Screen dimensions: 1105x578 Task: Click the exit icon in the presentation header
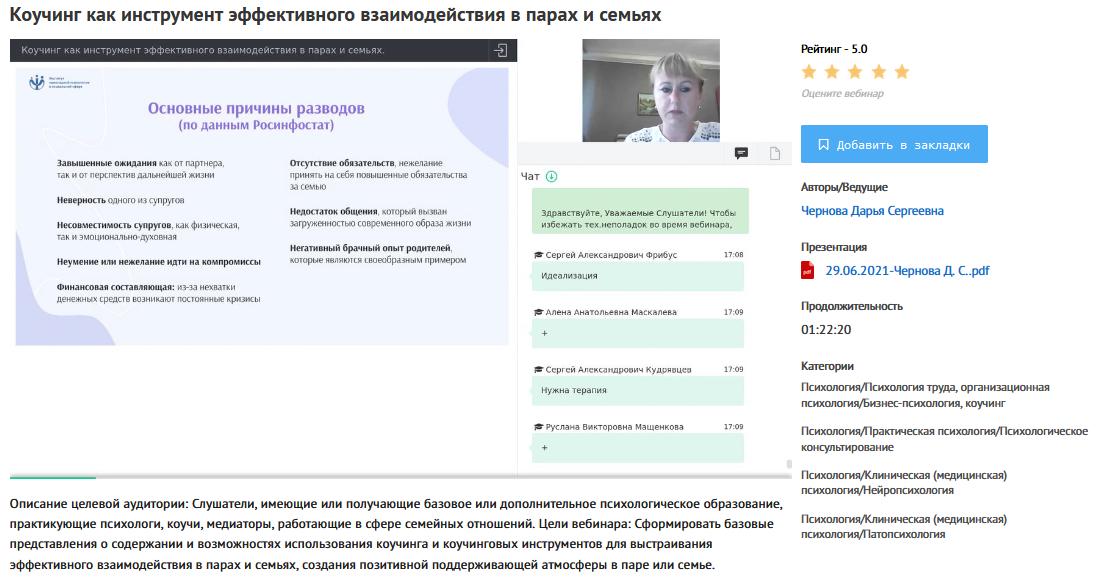click(x=499, y=50)
